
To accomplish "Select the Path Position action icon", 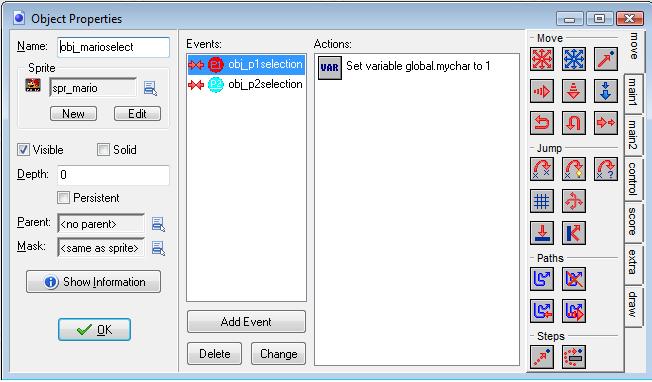I will 542,311.
